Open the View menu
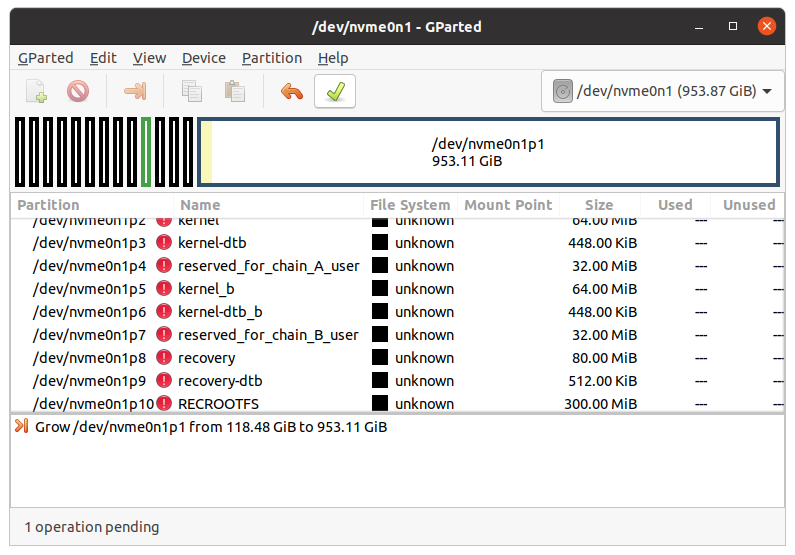This screenshot has height=555, width=795. click(149, 58)
